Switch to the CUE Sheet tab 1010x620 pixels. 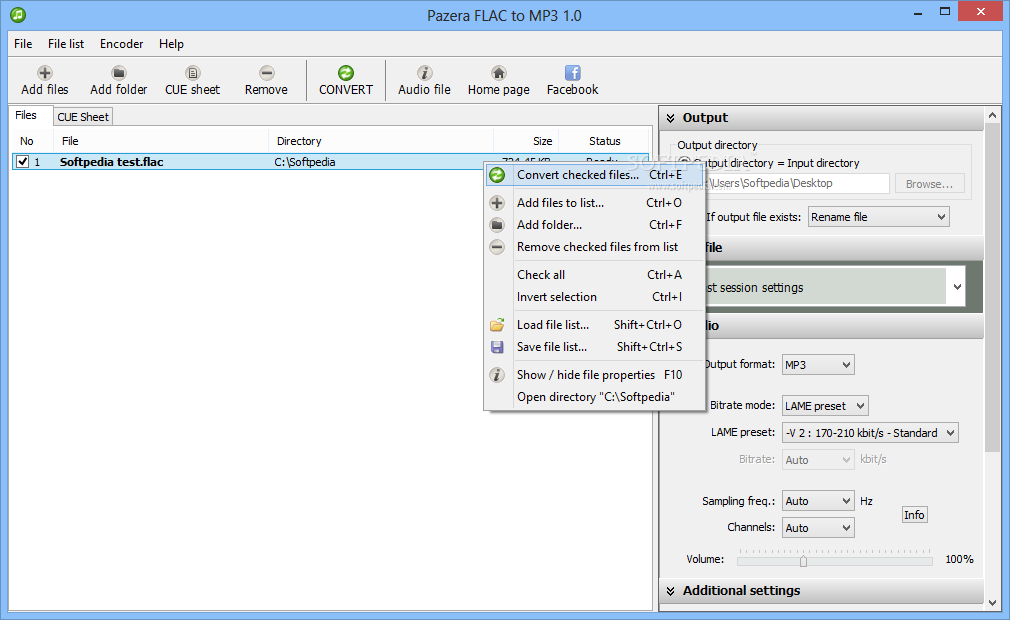click(x=83, y=117)
